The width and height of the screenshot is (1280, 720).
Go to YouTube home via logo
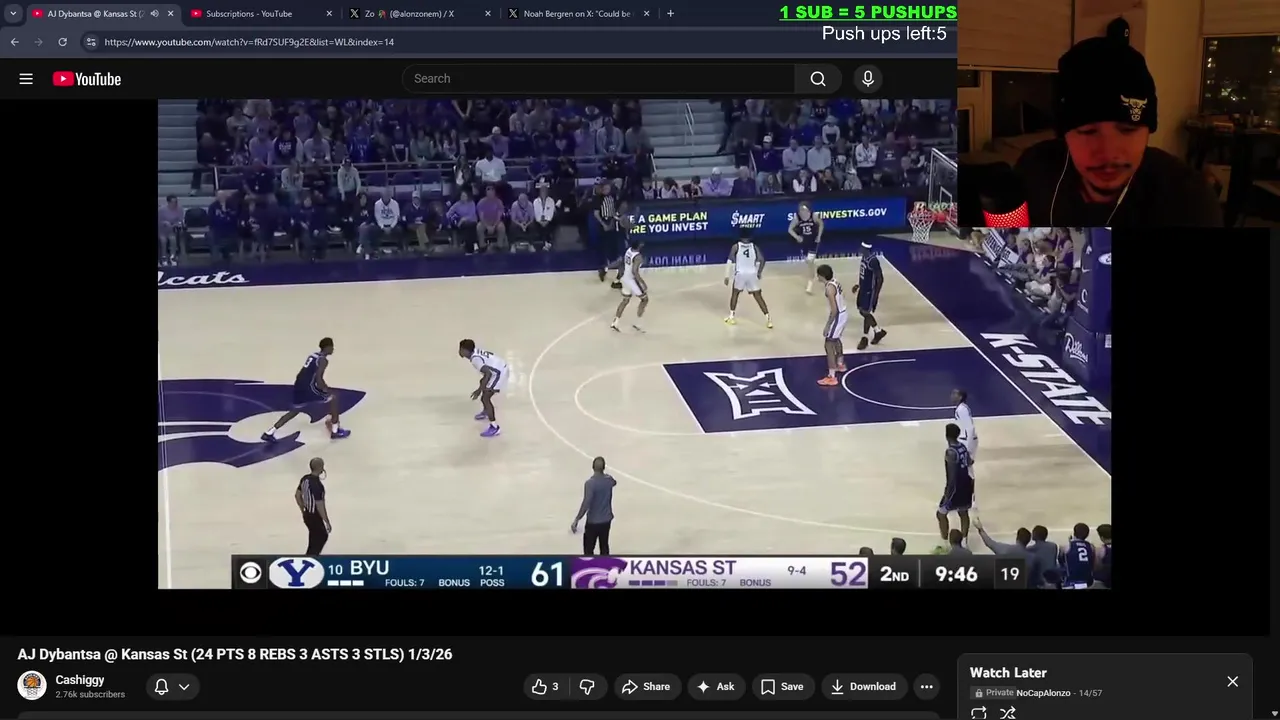tap(87, 79)
